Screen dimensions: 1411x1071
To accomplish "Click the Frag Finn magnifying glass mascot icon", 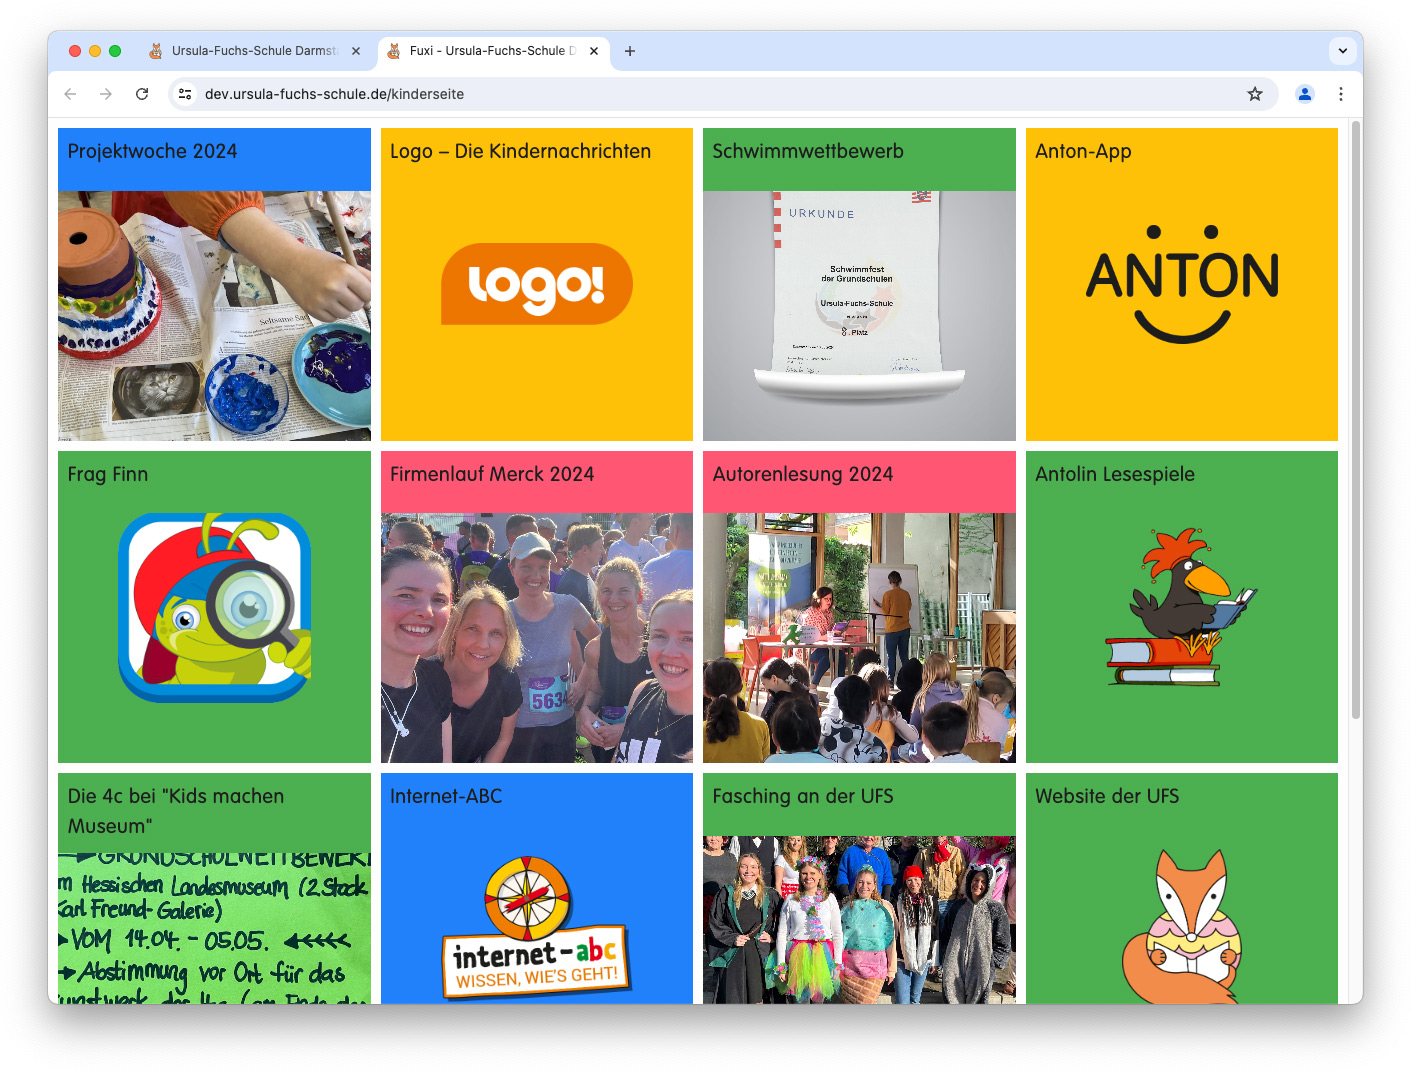I will coord(214,607).
